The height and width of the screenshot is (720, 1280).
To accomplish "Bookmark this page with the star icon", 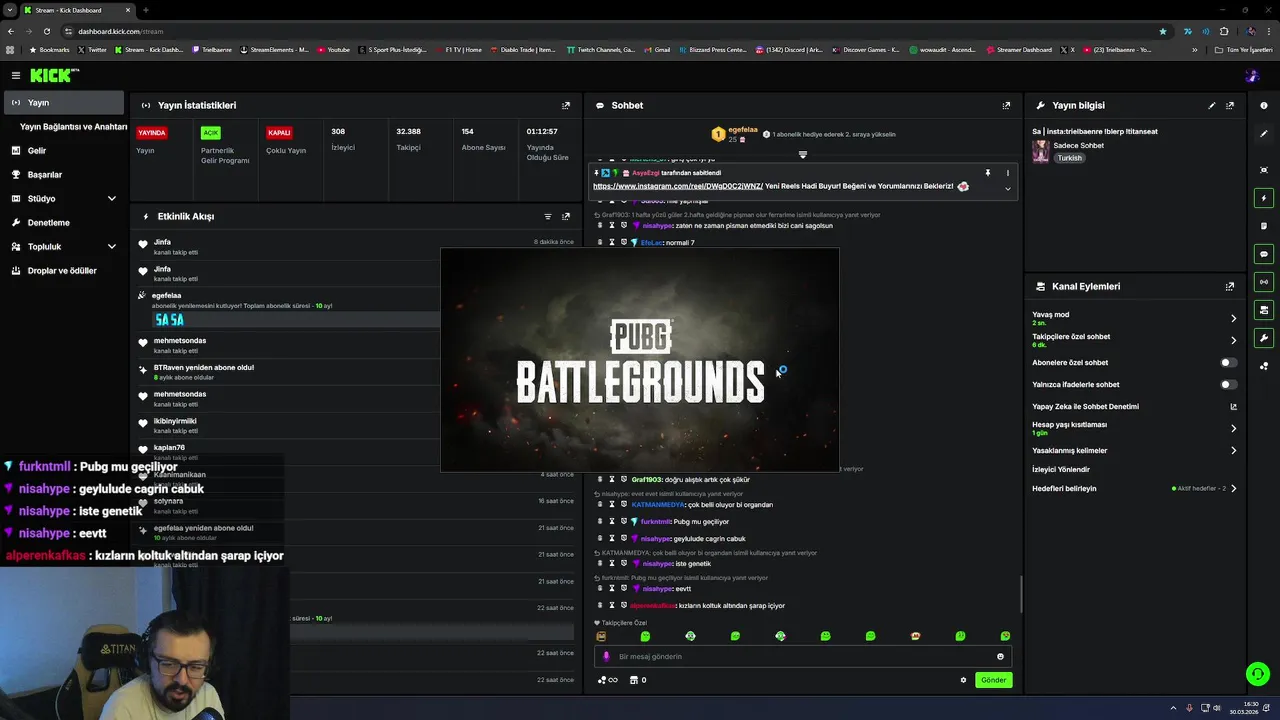I will (x=1162, y=31).
